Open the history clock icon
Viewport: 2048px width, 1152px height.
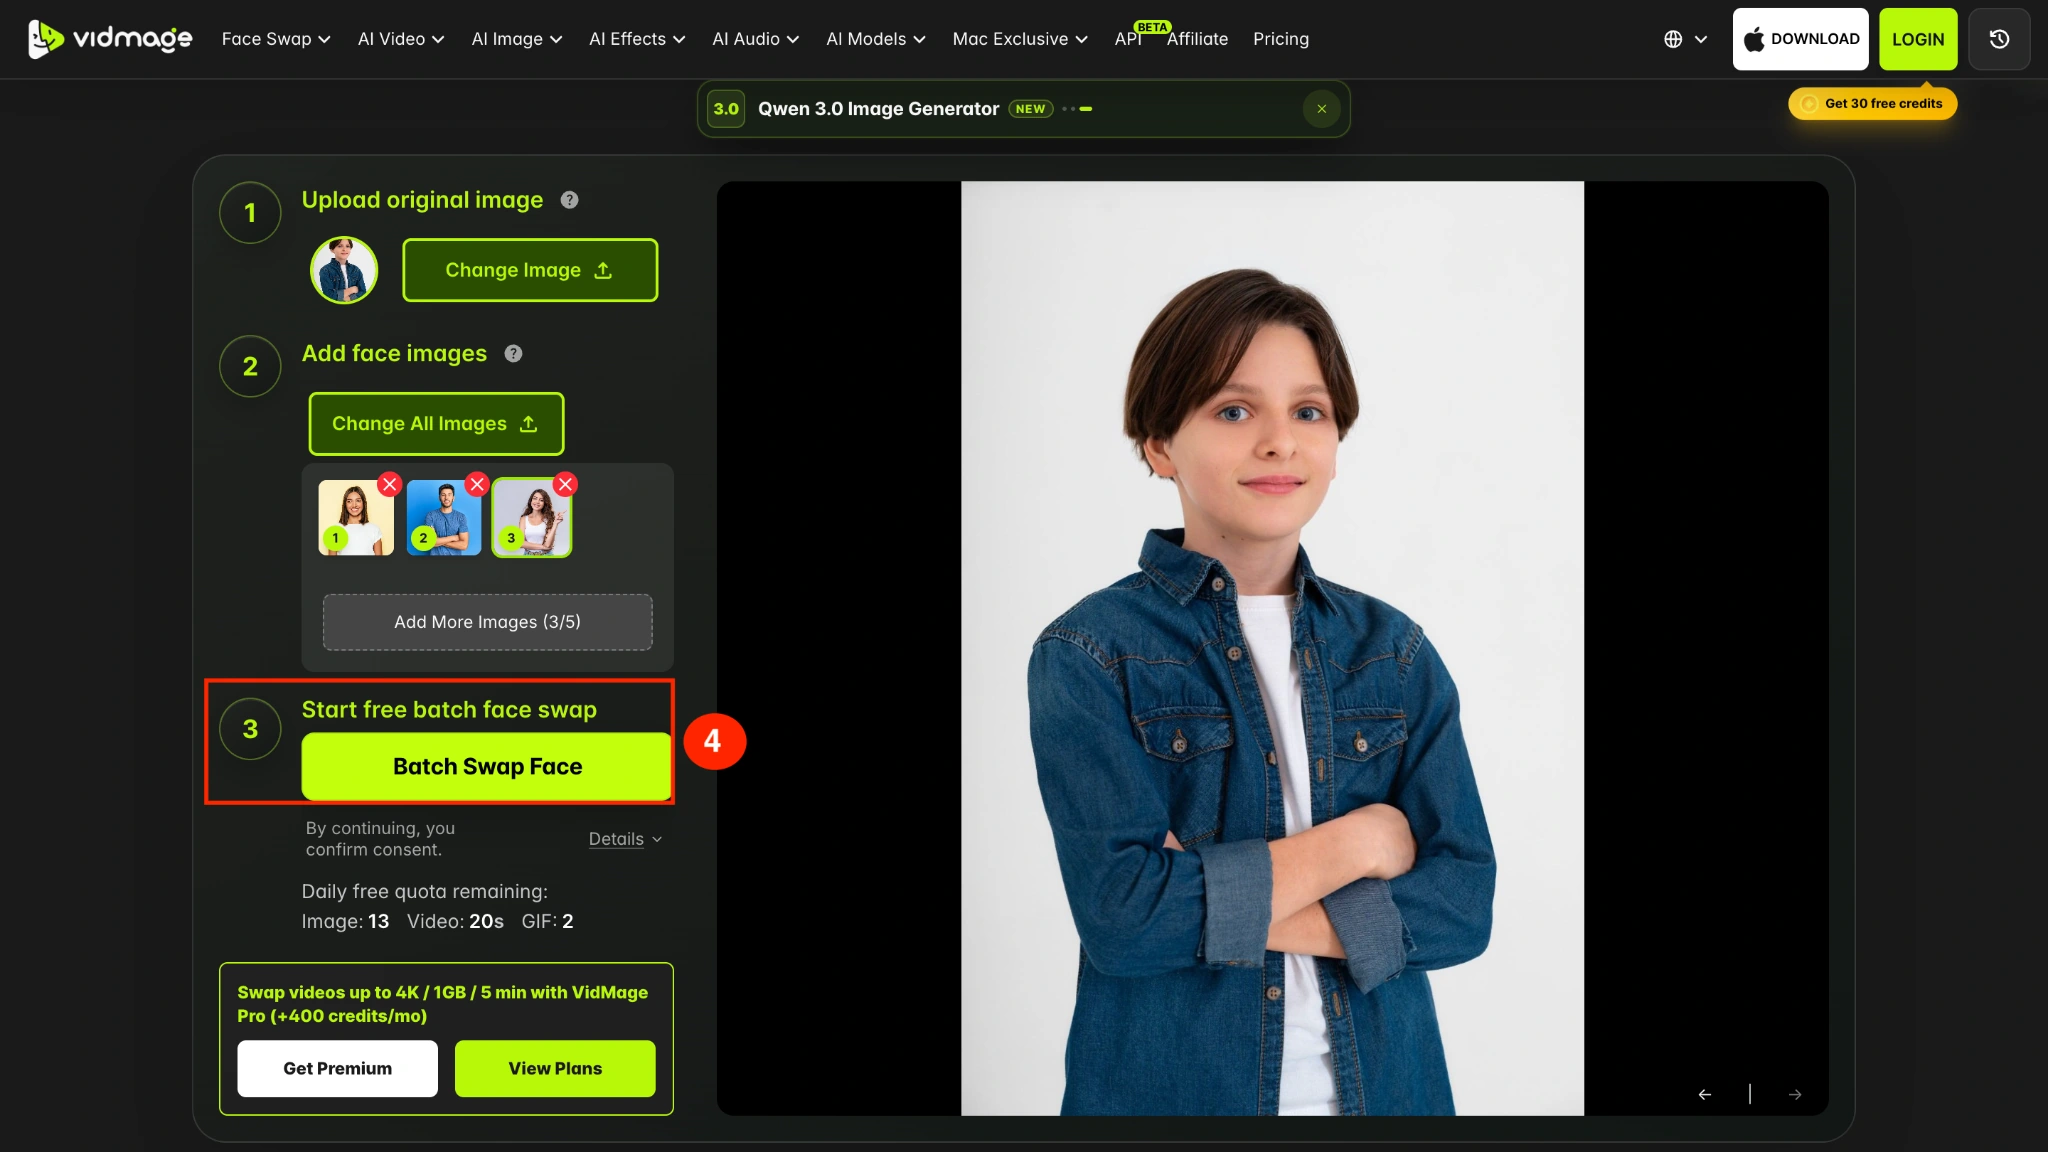pyautogui.click(x=1999, y=39)
